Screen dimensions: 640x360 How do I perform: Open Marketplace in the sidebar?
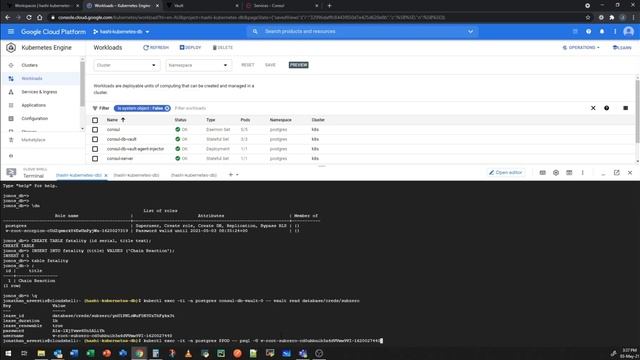33,140
